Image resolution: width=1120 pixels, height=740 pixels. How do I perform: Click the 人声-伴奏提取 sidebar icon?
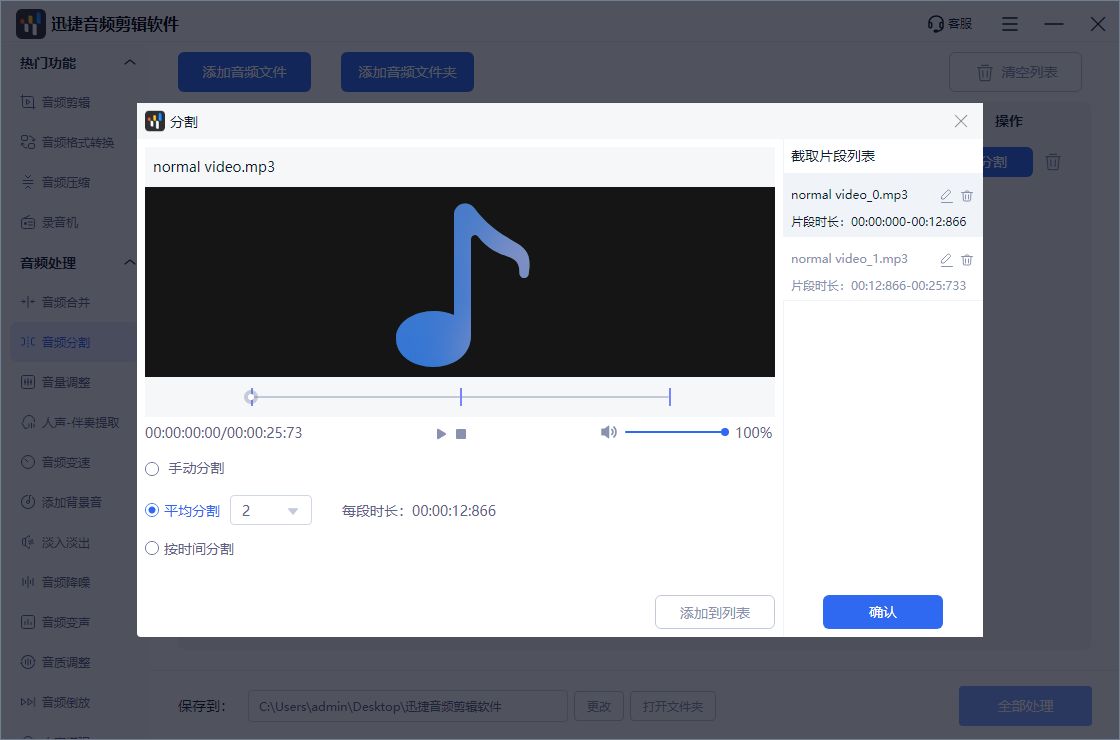coord(28,422)
